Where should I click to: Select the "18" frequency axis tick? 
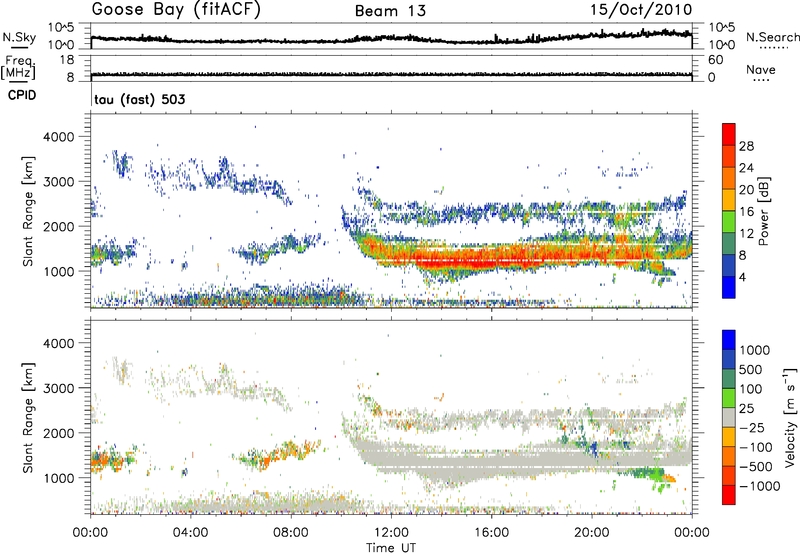point(67,60)
